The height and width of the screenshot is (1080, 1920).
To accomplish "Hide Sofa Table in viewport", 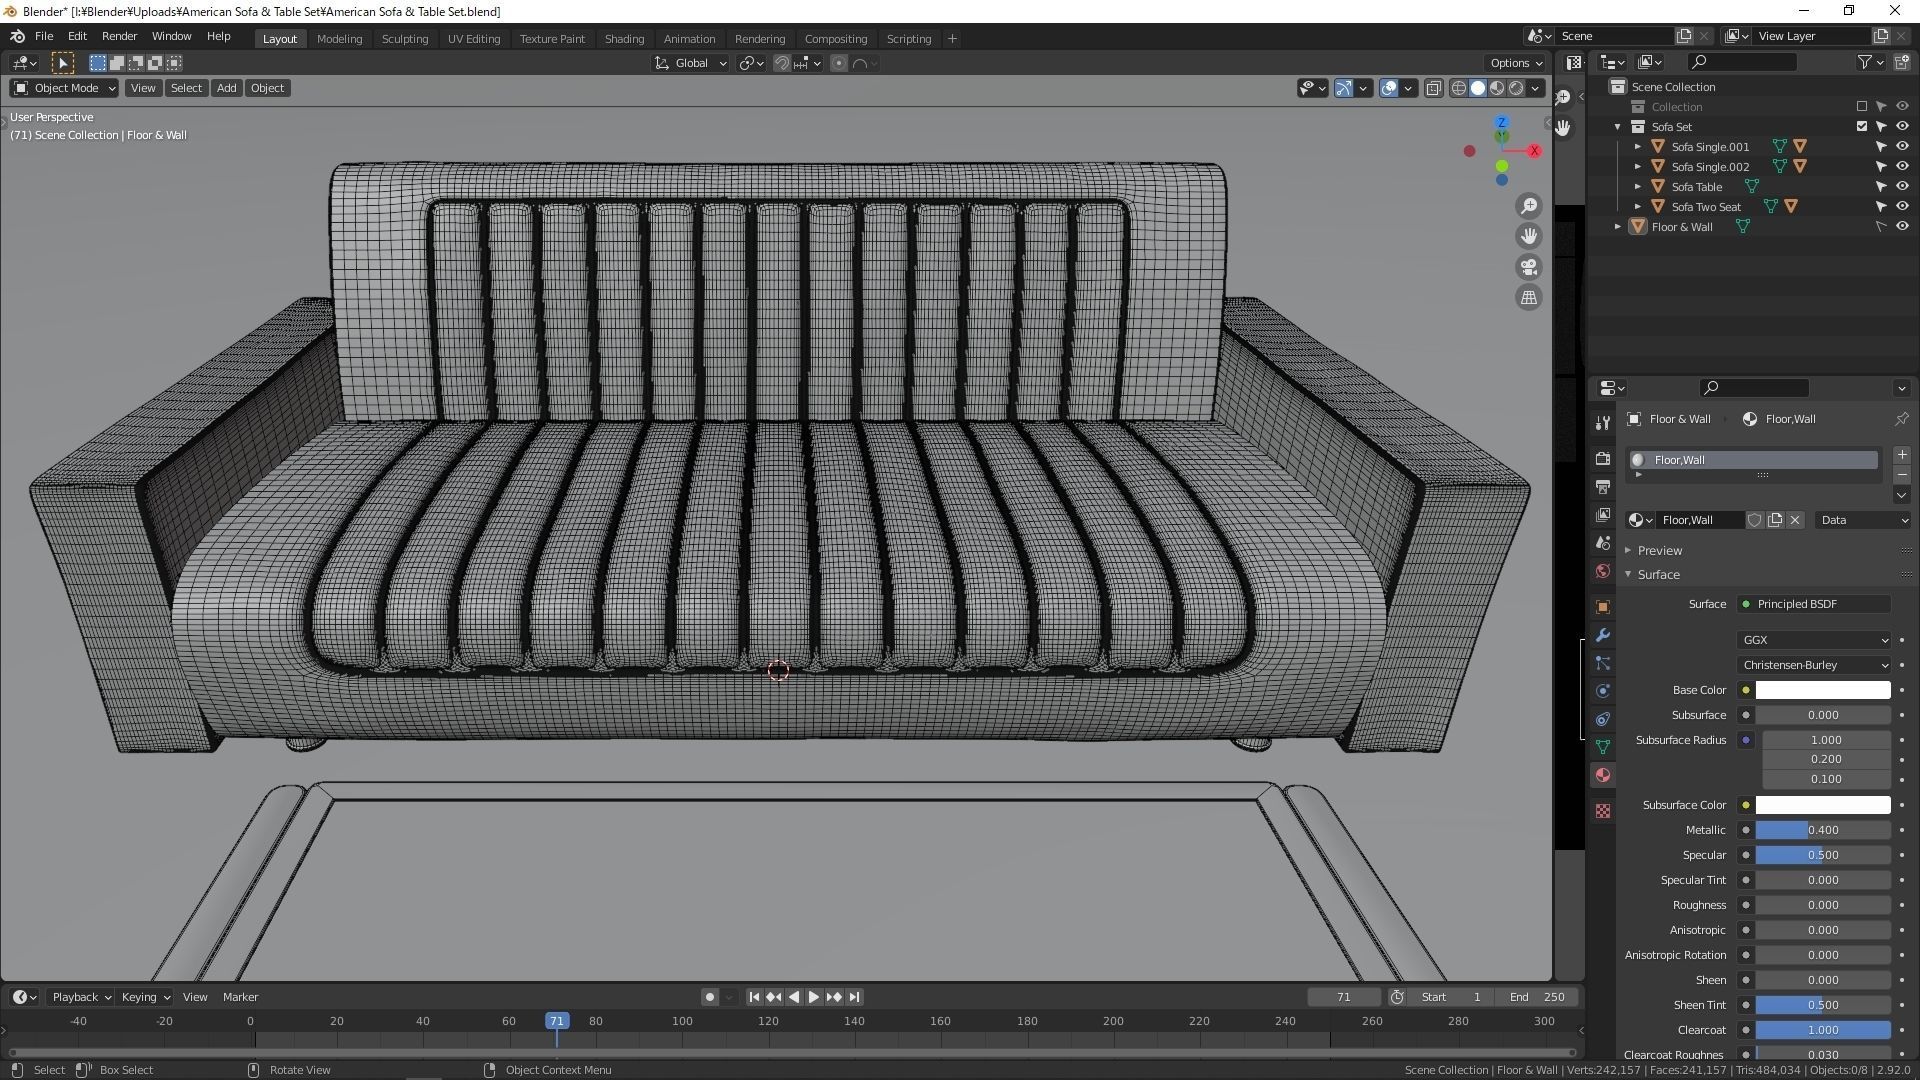I will click(x=1902, y=187).
